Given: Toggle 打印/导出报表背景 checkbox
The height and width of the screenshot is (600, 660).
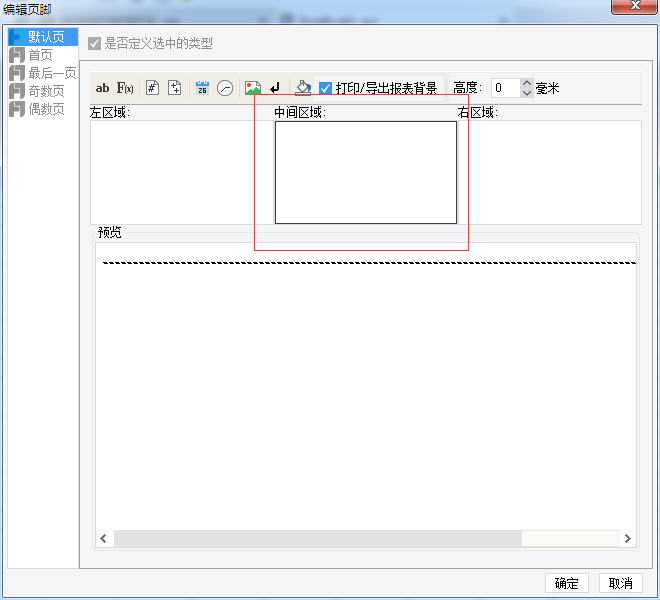Looking at the screenshot, I should [x=325, y=88].
